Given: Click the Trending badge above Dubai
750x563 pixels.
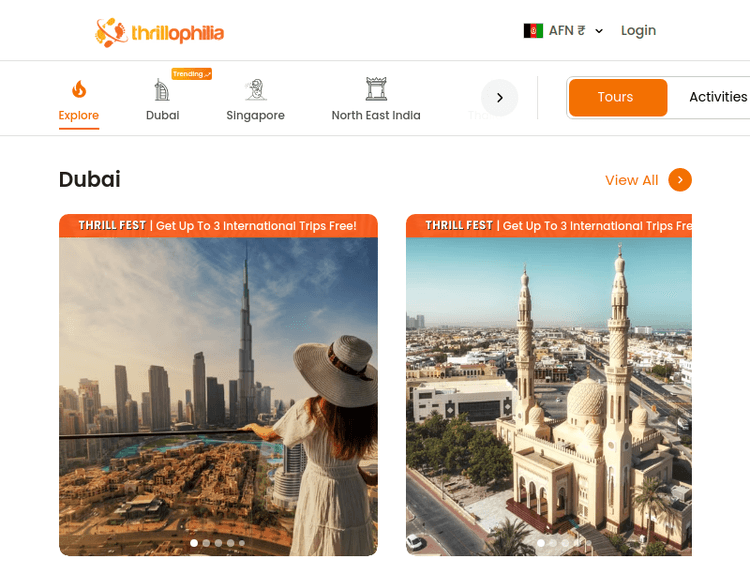Looking at the screenshot, I should [191, 74].
